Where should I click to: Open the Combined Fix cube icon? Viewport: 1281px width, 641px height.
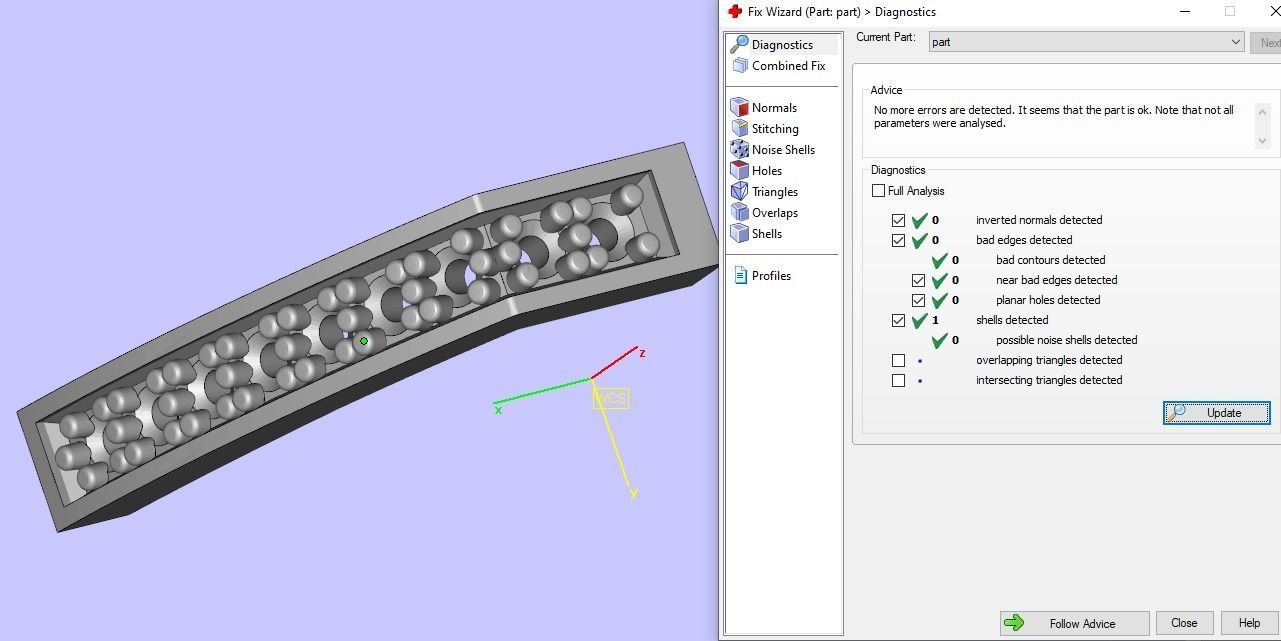[740, 65]
